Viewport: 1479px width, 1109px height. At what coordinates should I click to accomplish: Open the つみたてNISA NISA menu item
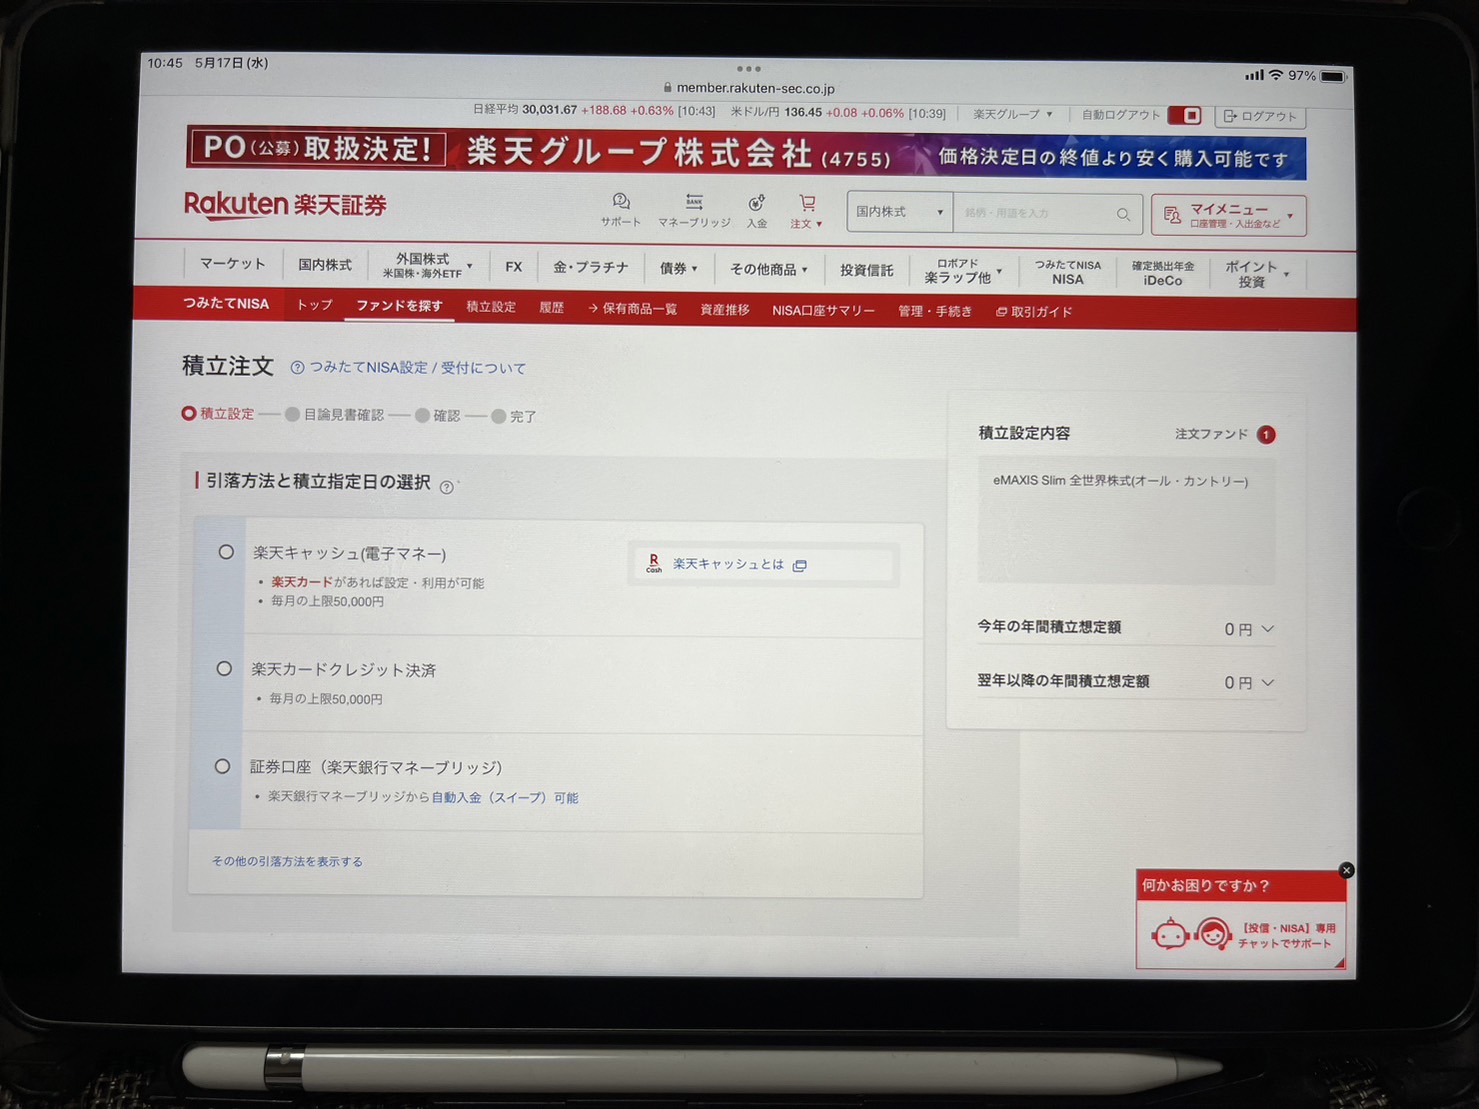pos(1067,272)
